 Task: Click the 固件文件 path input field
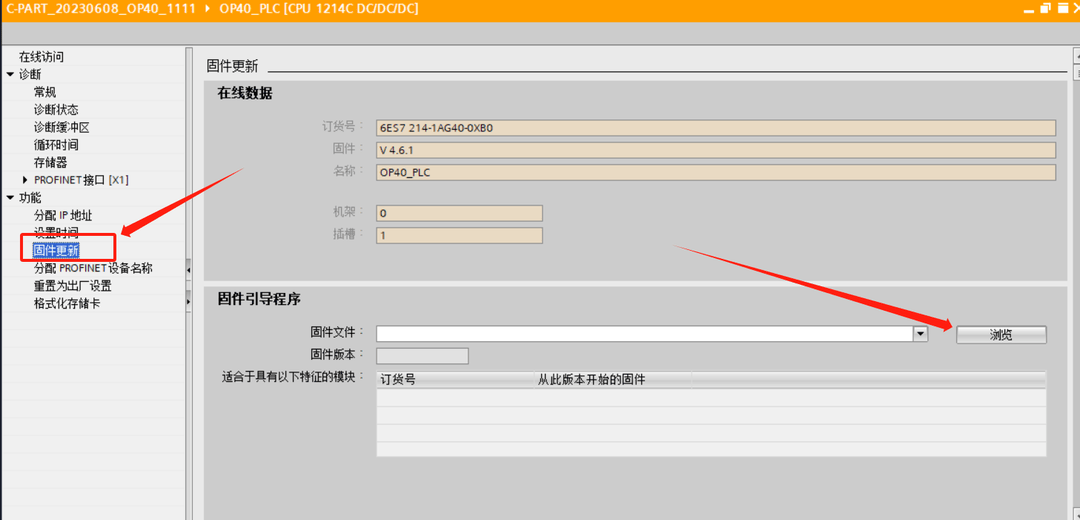click(x=644, y=334)
